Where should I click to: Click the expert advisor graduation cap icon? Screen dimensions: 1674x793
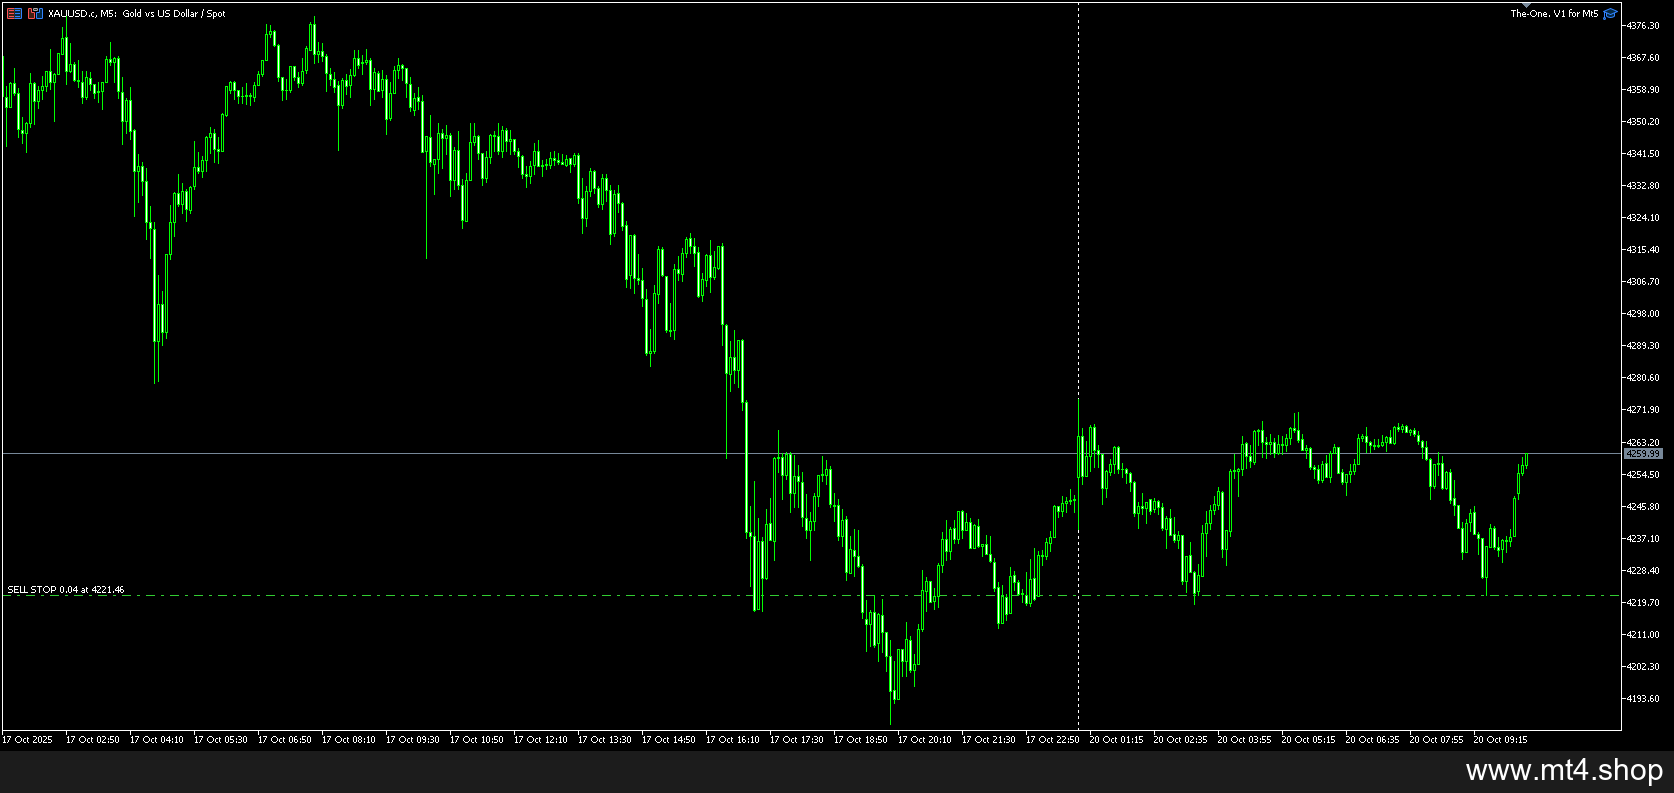(1610, 13)
